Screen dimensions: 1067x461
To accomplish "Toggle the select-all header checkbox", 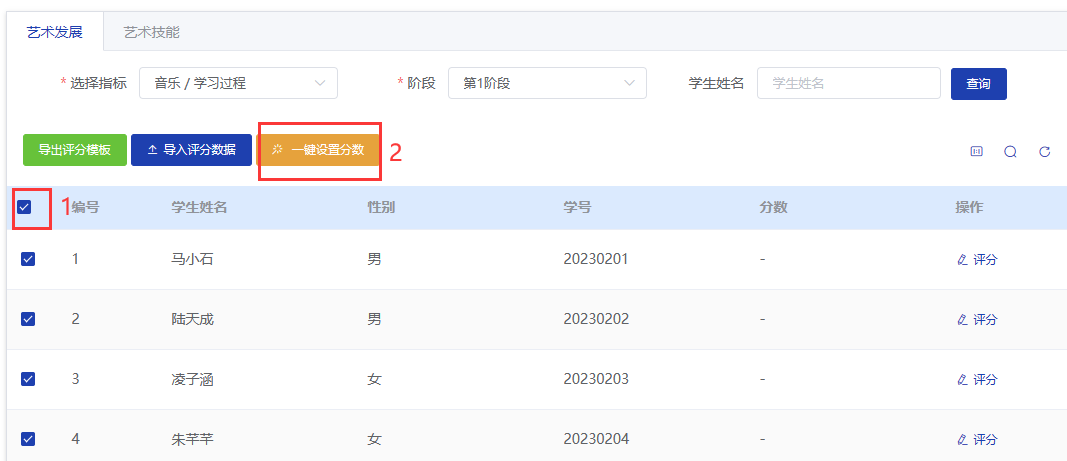I will [24, 207].
